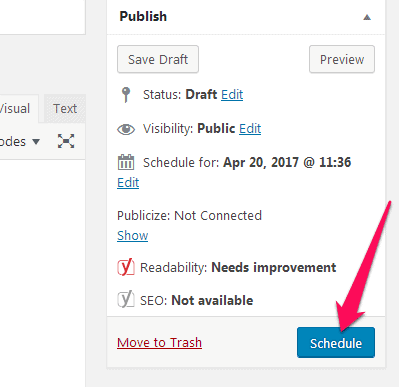
Task: Click the Preview button
Action: pyautogui.click(x=342, y=59)
